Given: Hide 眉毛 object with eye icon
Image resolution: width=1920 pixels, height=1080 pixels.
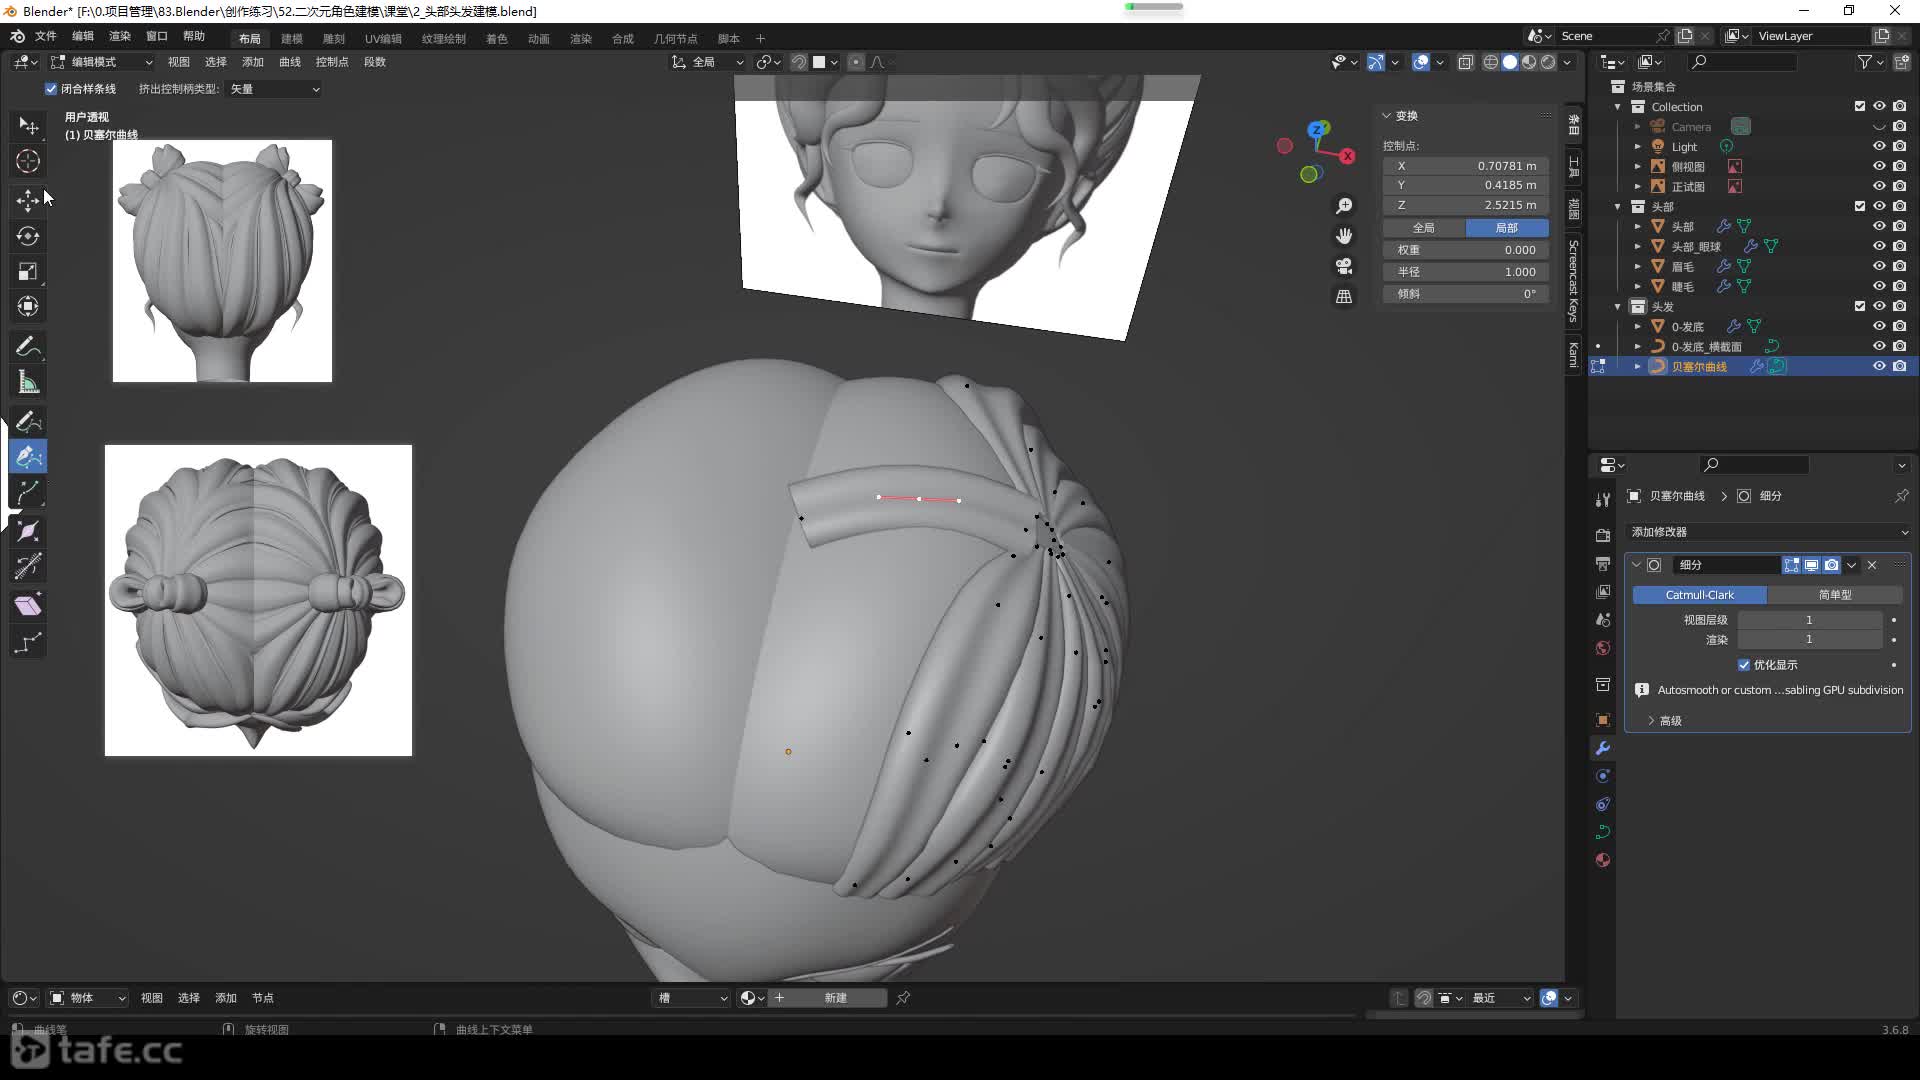Looking at the screenshot, I should coord(1879,266).
